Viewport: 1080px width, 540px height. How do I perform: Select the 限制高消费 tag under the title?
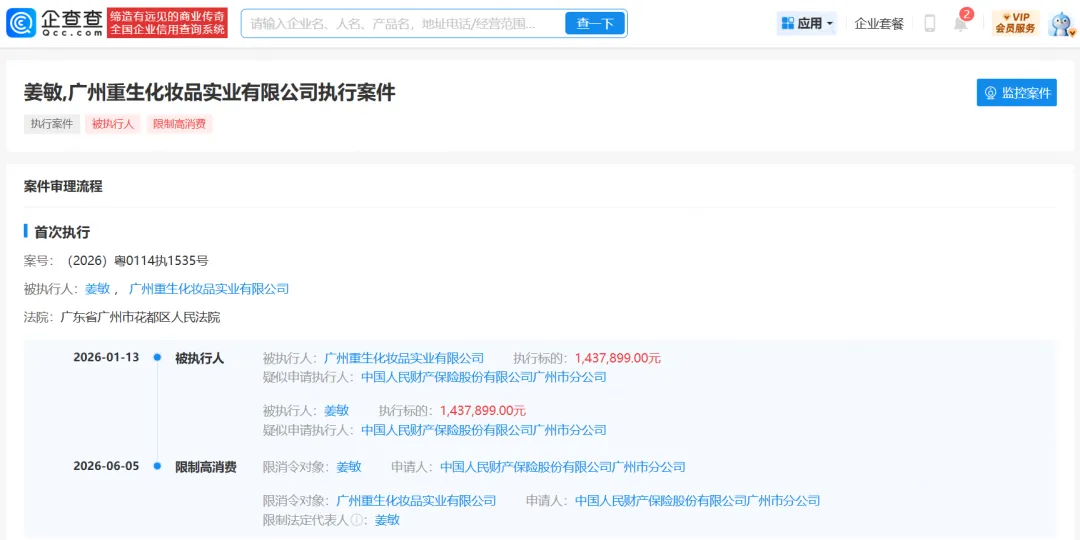179,124
